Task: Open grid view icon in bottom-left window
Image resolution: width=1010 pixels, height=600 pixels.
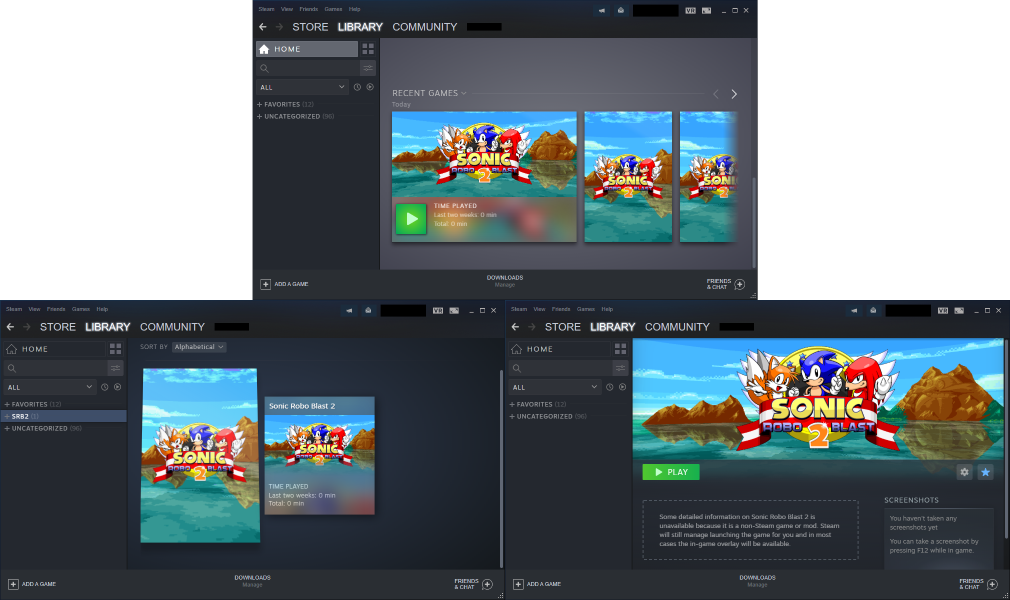Action: (115, 349)
